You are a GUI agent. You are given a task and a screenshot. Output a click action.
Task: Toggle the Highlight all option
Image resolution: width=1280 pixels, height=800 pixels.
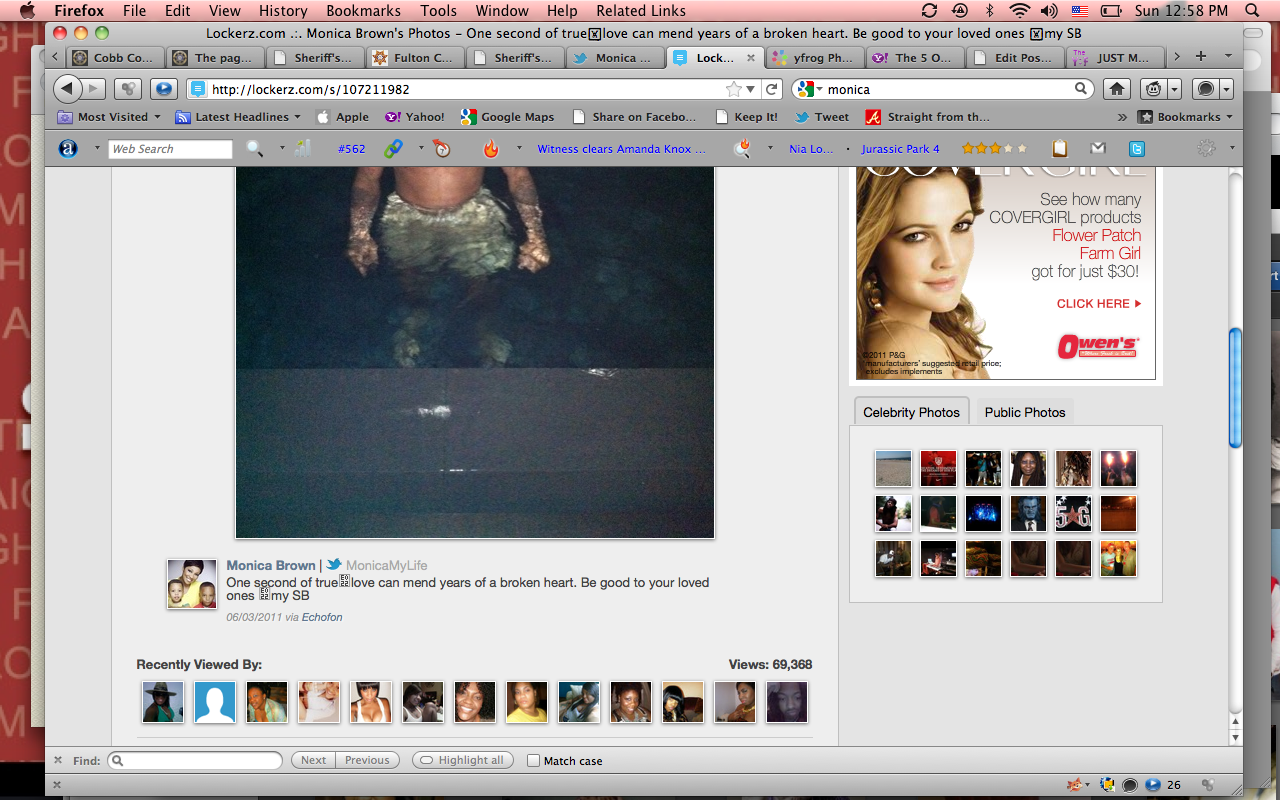tap(462, 761)
